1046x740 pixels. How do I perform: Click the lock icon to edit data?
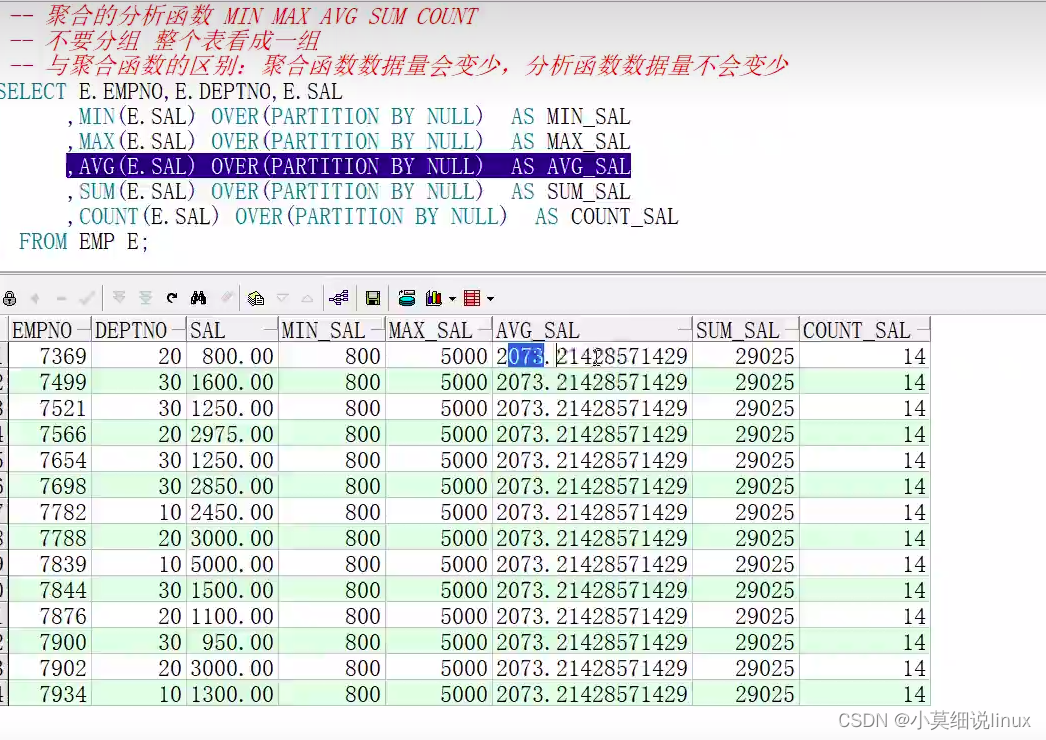(9, 298)
